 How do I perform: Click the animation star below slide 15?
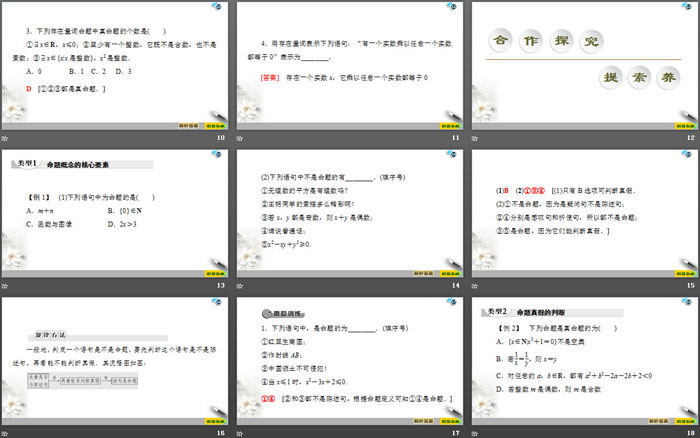coord(473,286)
